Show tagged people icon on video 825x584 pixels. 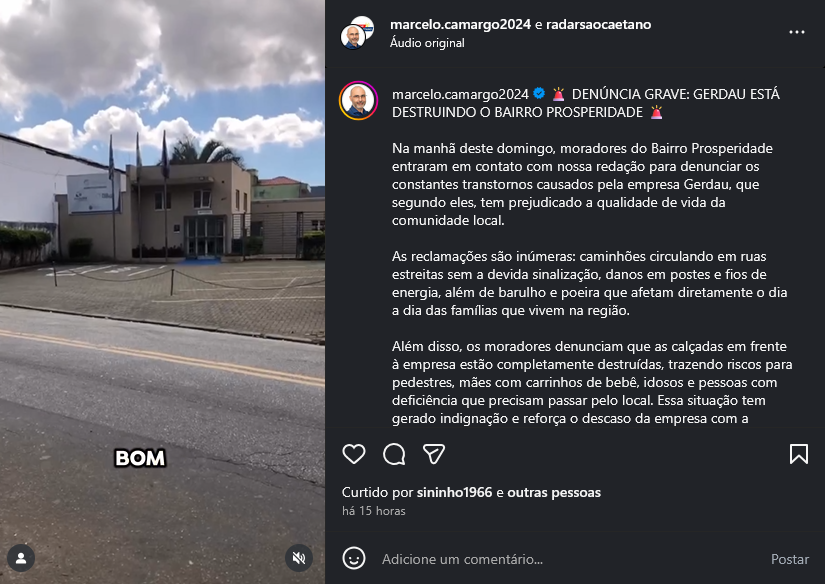(21, 558)
